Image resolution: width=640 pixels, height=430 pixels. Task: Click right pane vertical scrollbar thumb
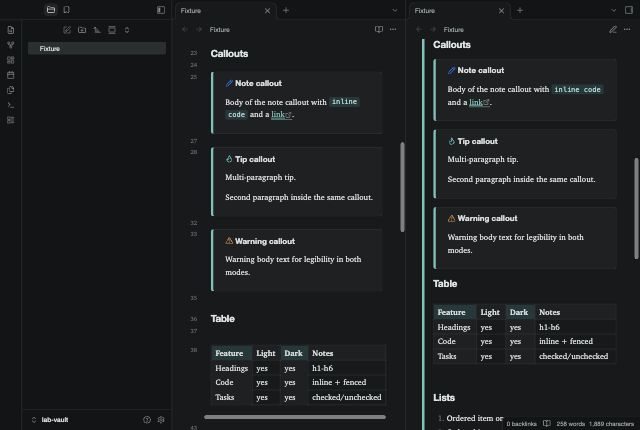pos(636,208)
